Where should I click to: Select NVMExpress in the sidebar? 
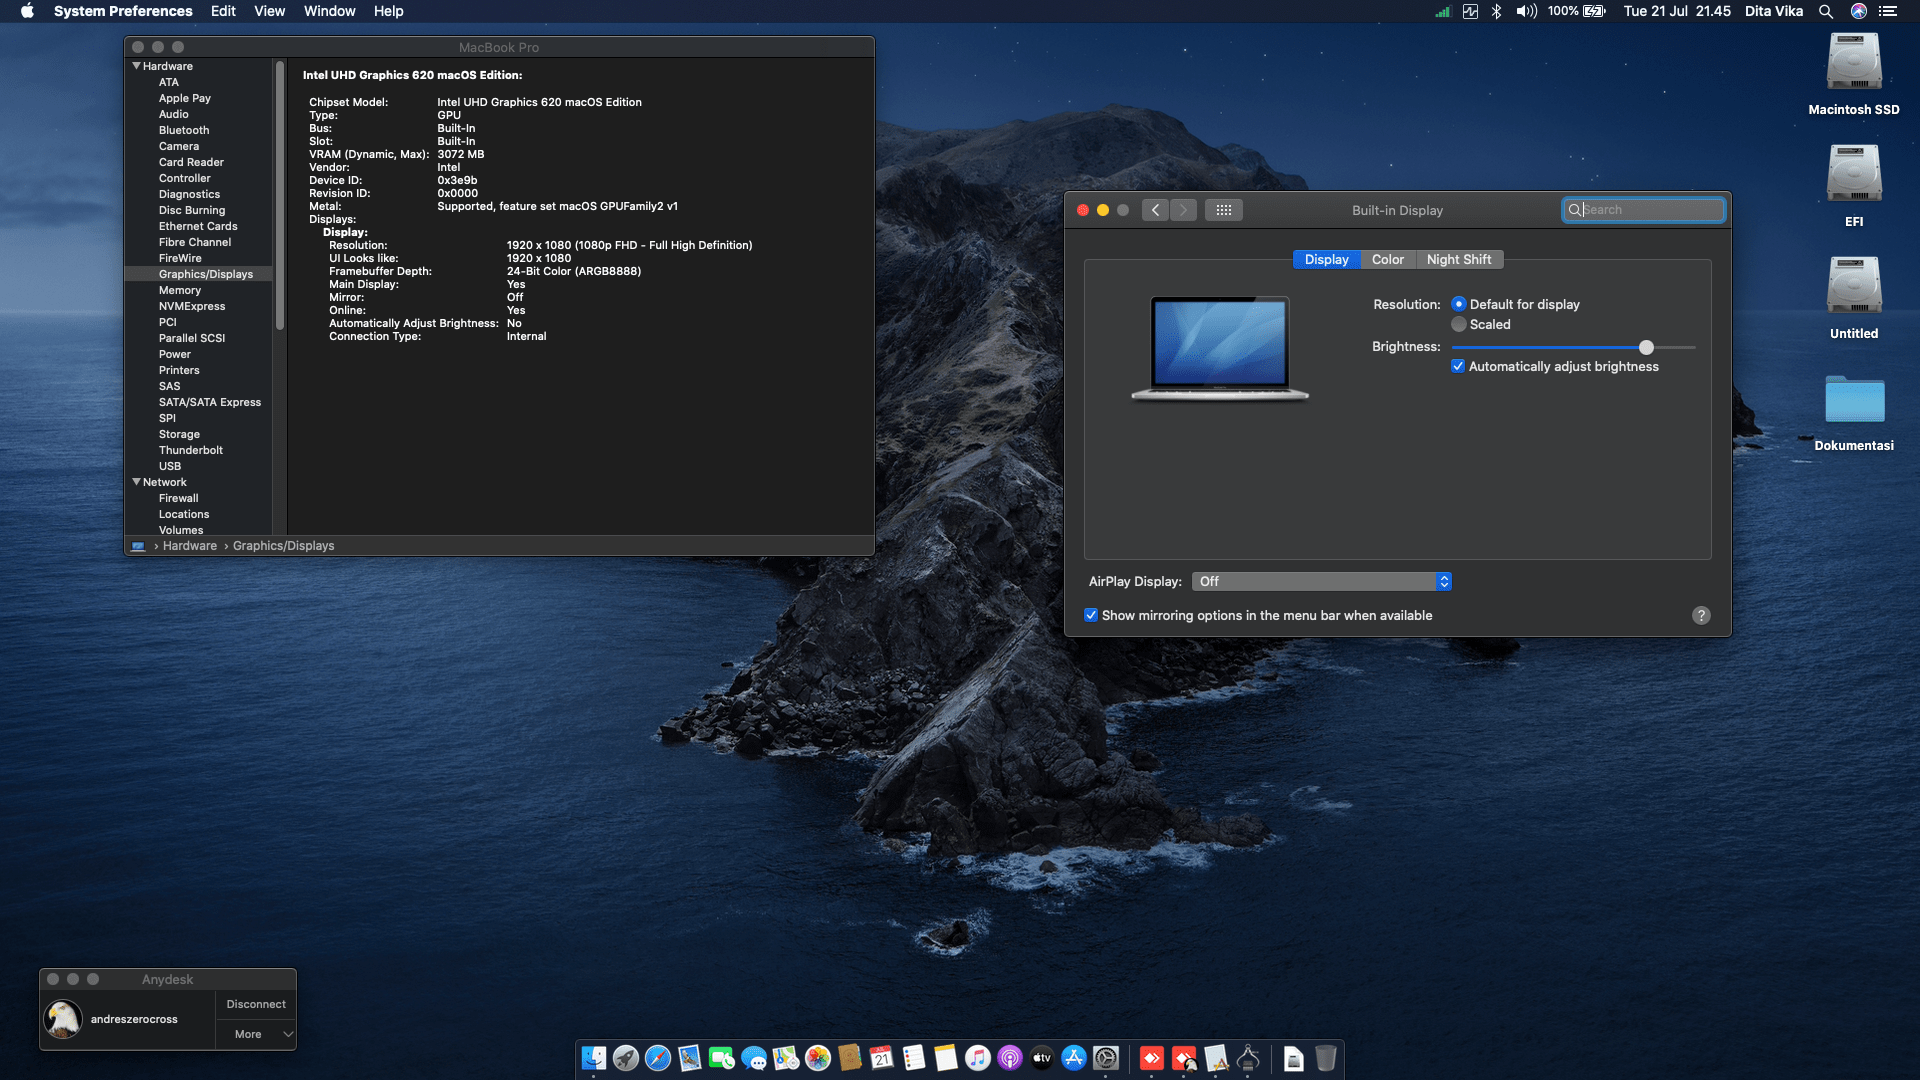[192, 306]
